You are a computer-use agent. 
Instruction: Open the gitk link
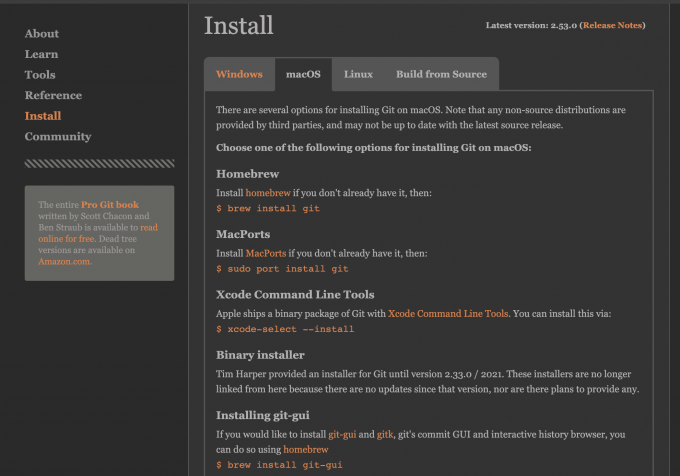pos(385,434)
